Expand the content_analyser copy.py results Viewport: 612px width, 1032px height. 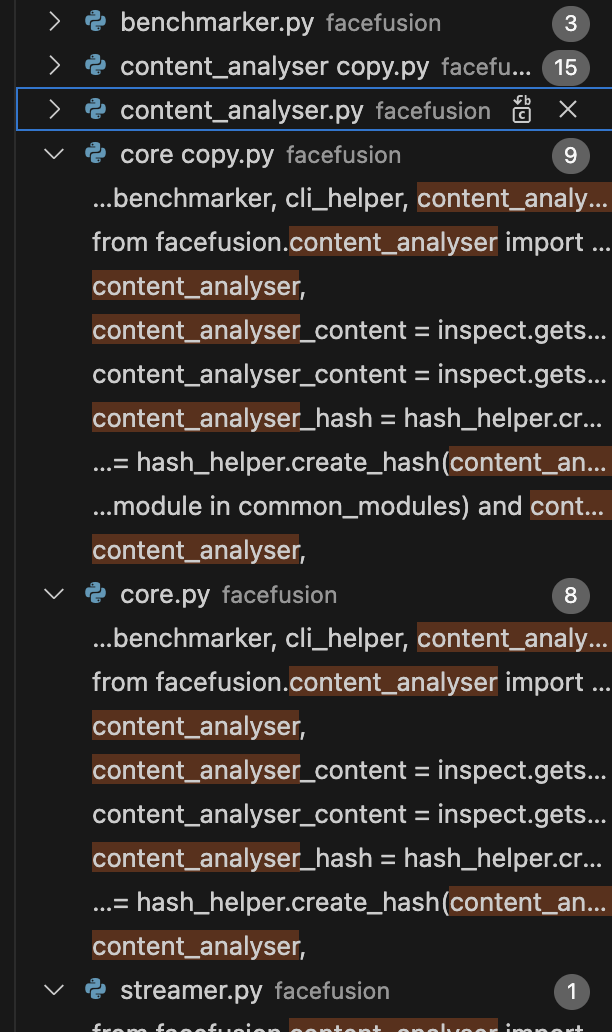pyautogui.click(x=55, y=66)
